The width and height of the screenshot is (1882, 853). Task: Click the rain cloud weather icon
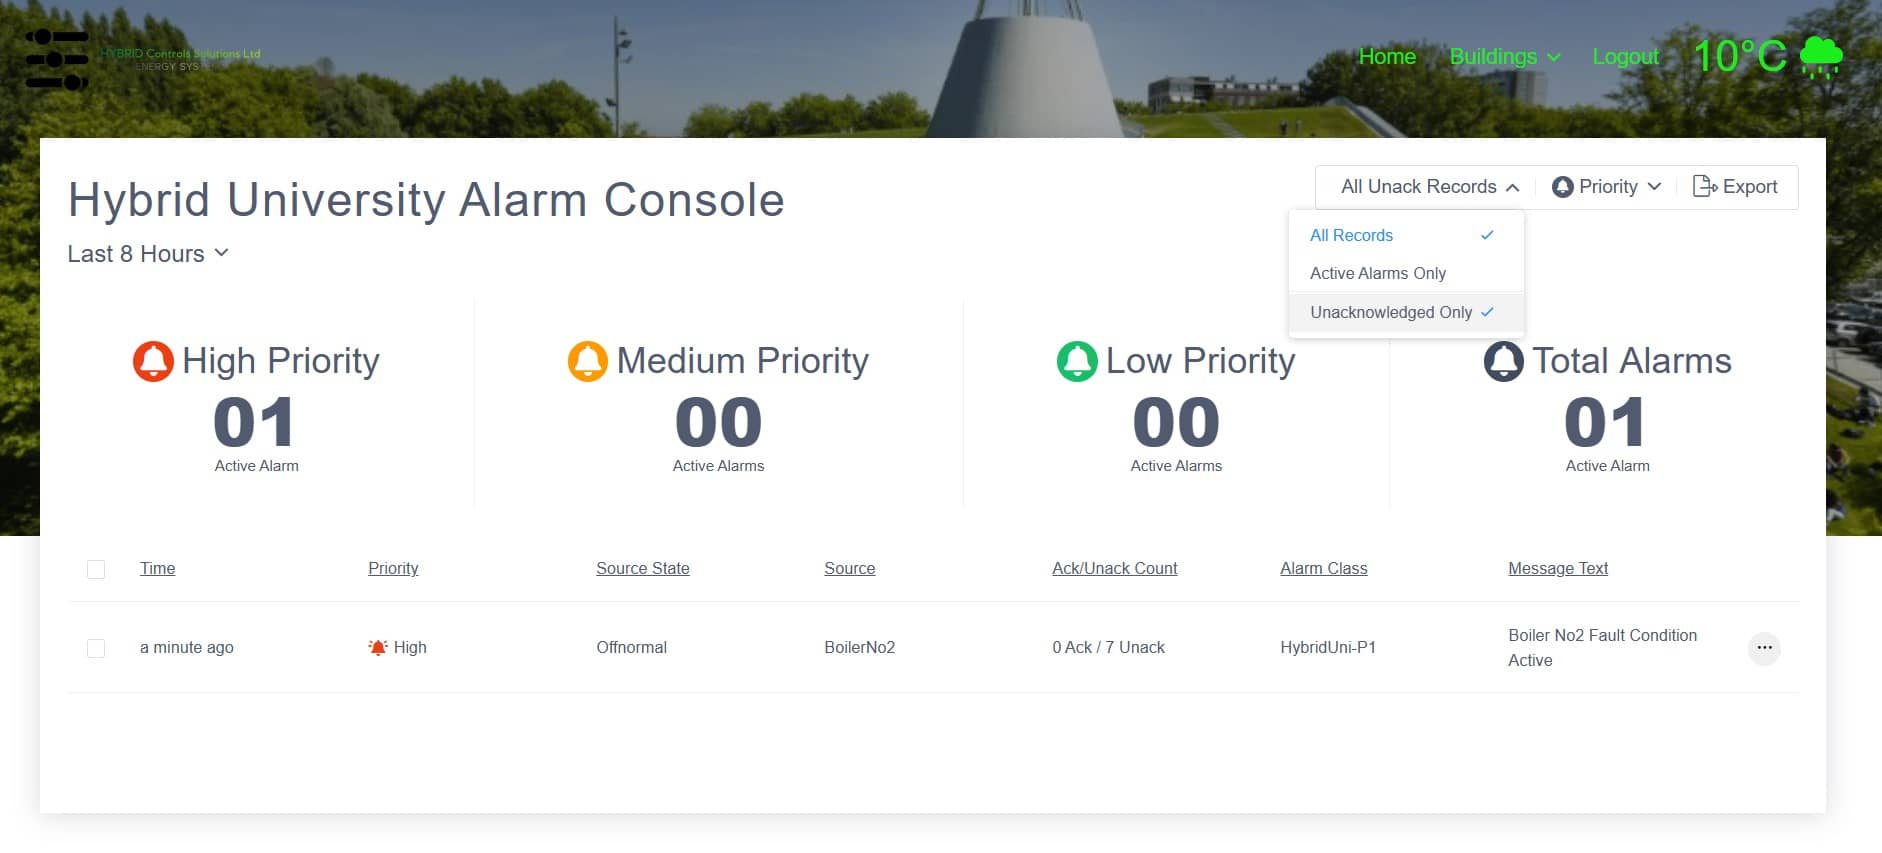click(x=1820, y=56)
